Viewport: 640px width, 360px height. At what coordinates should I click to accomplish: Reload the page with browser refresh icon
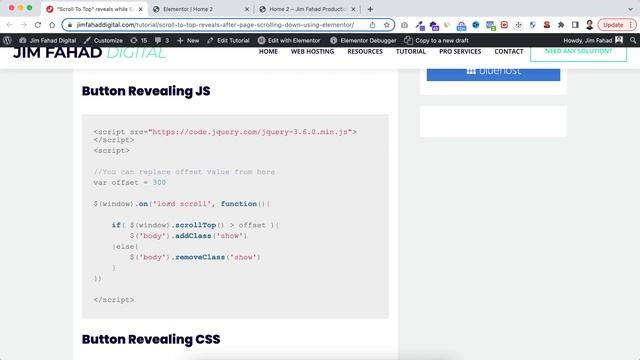38,25
